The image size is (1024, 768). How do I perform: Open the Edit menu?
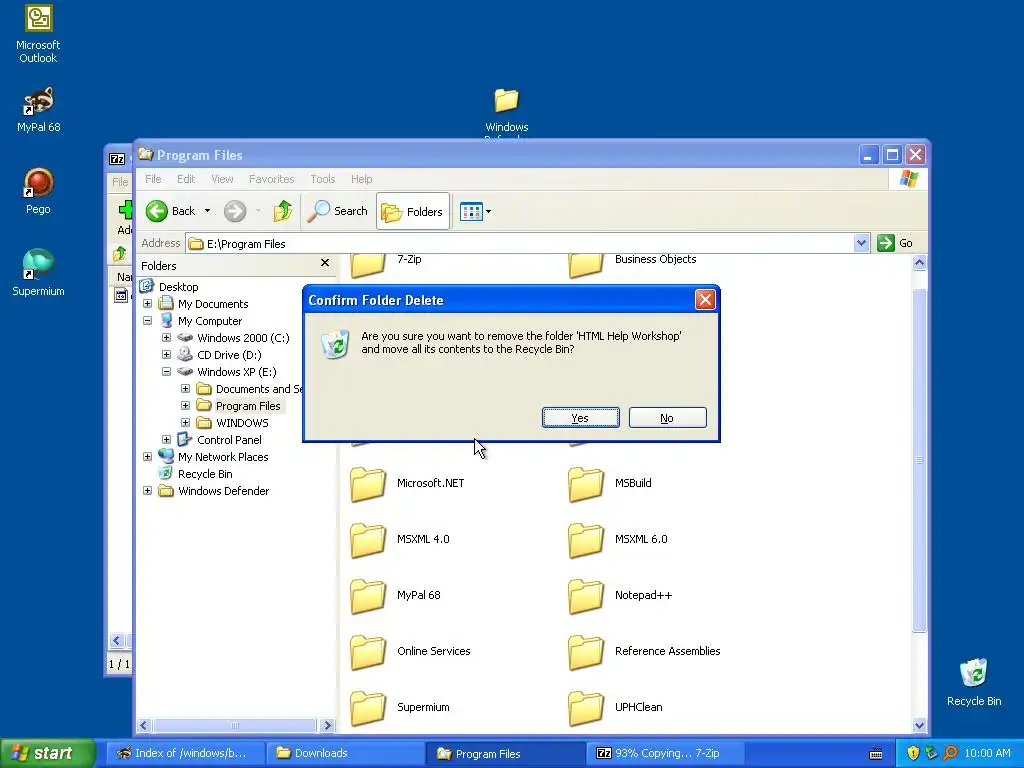click(185, 179)
